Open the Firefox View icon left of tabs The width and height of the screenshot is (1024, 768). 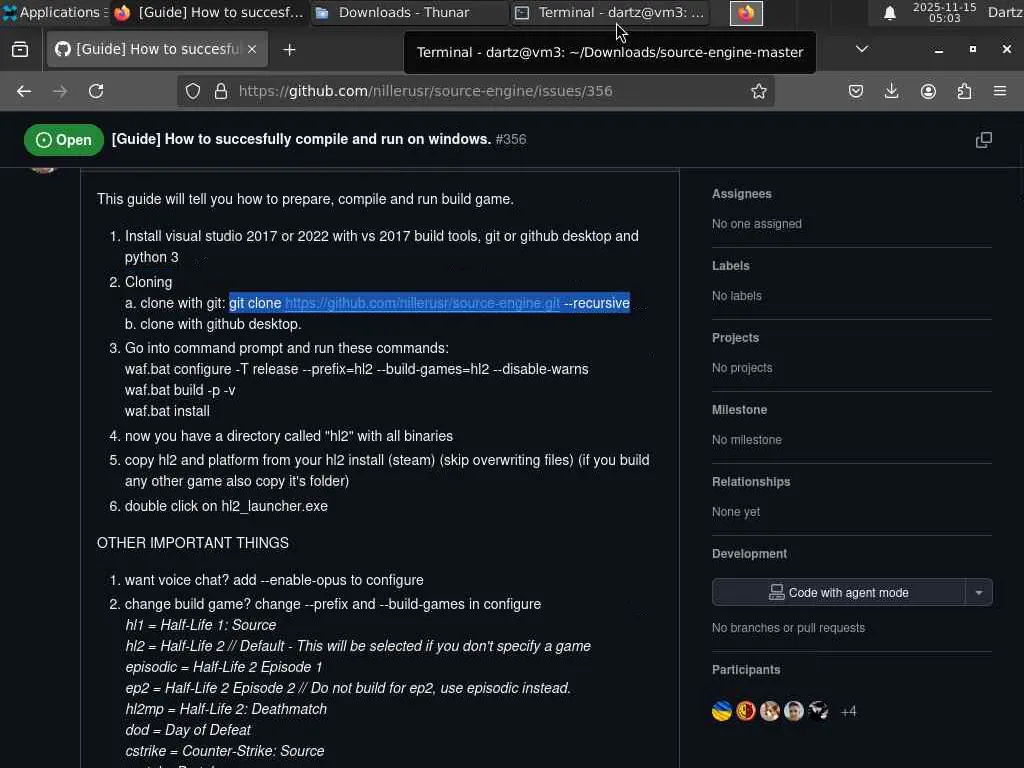click(x=20, y=50)
